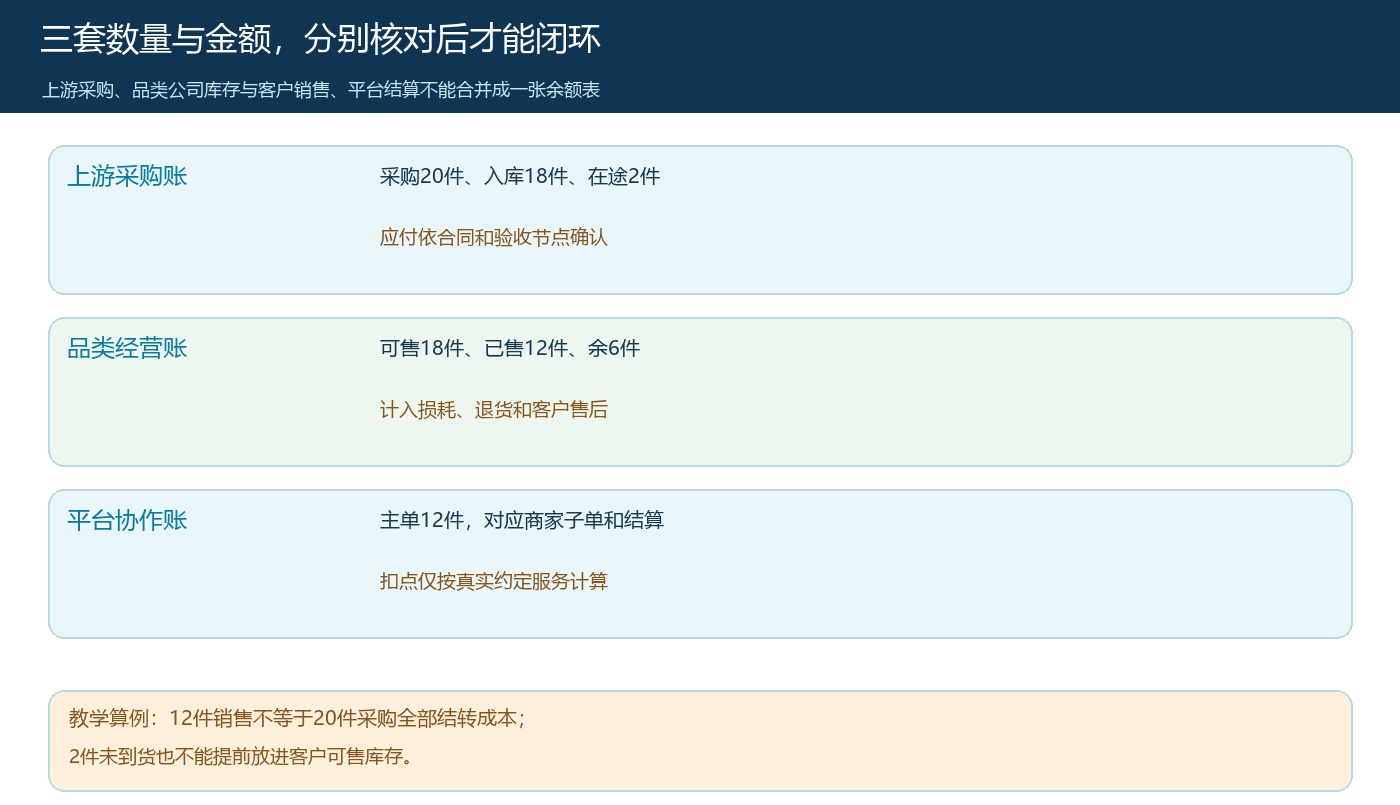Select the line 采购20件、入库18件、在途2件
This screenshot has height=805, width=1400.
(x=520, y=177)
